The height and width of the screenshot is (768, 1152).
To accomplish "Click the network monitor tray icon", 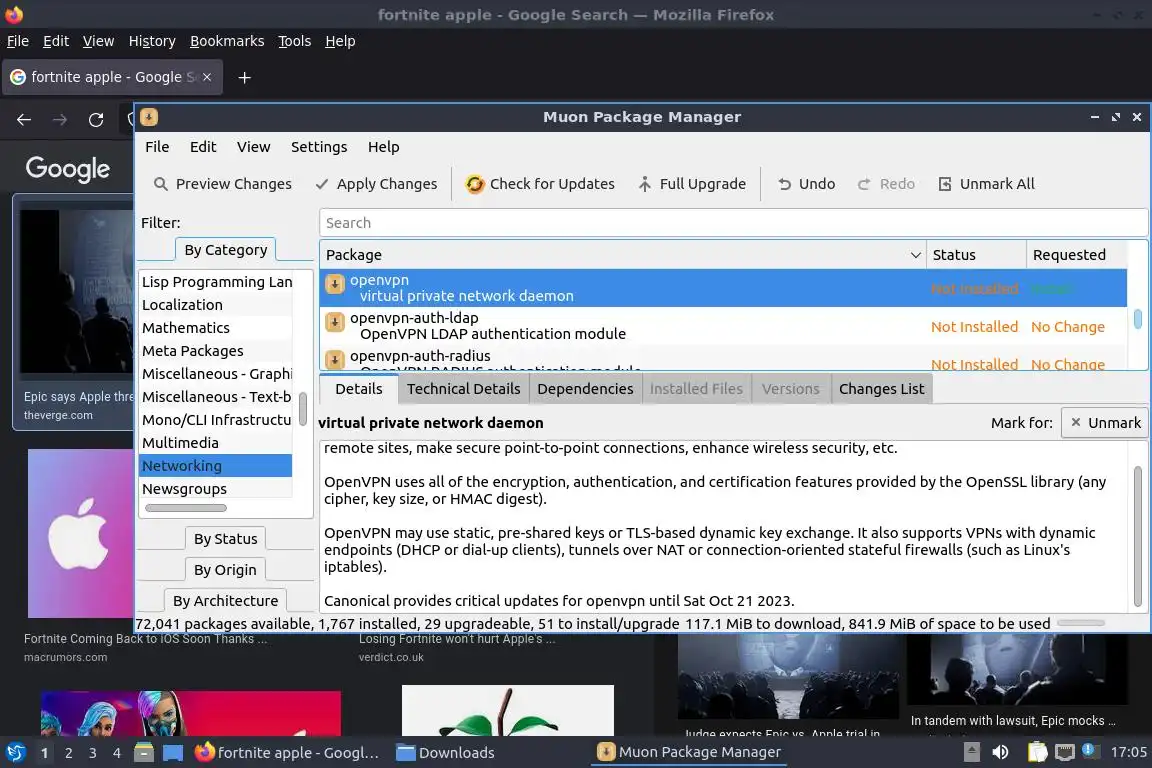I will pyautogui.click(x=1064, y=752).
